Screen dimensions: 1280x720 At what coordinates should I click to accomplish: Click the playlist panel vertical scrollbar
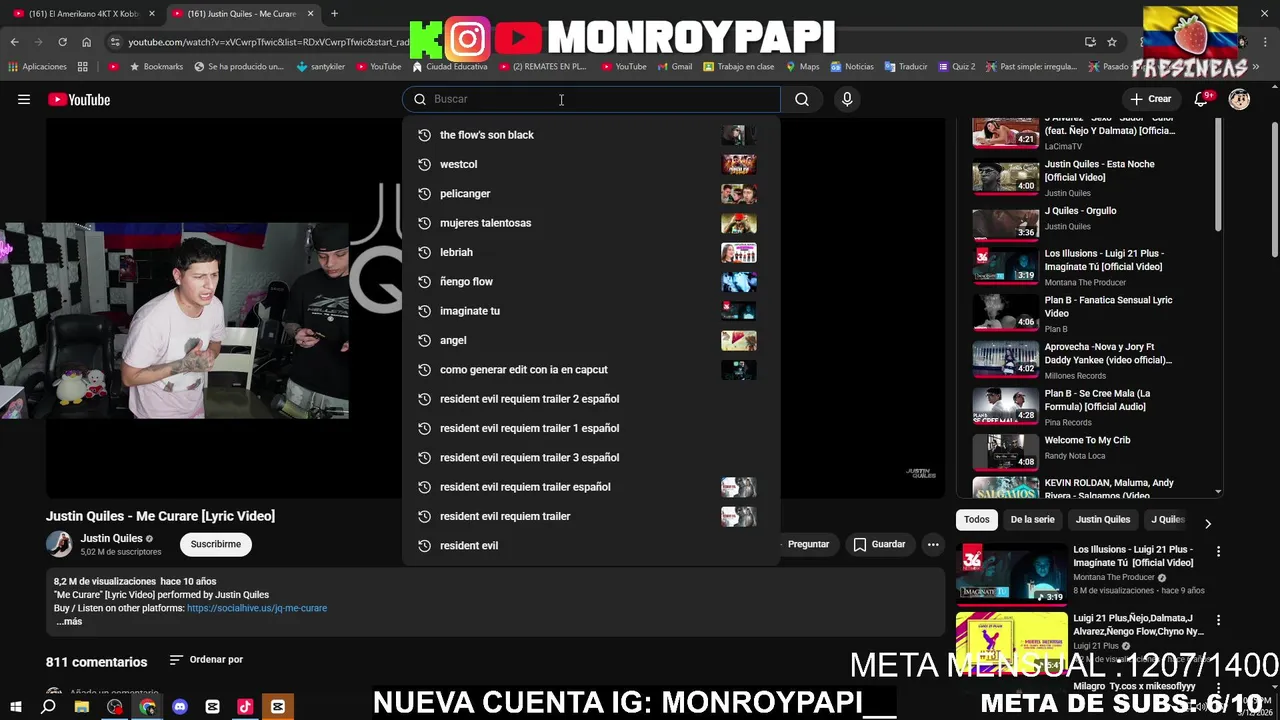(1218, 175)
